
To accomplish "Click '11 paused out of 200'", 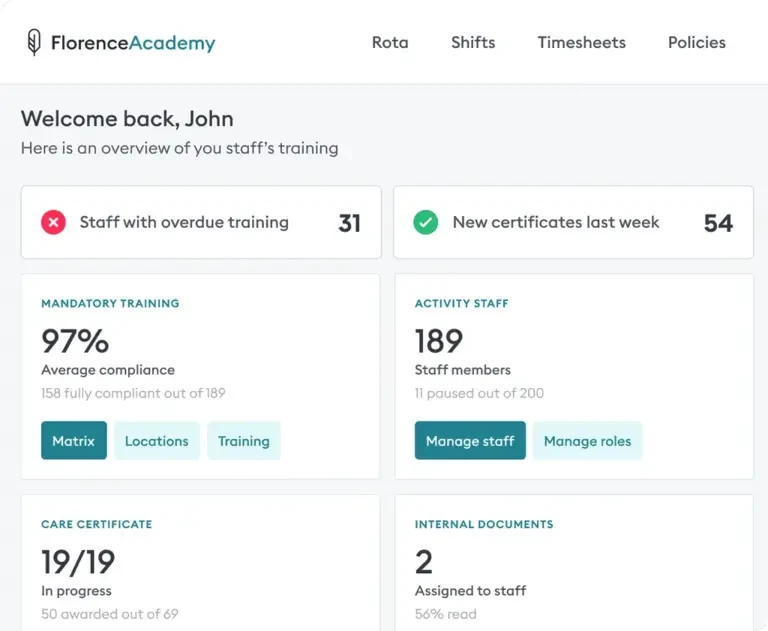I will [479, 393].
